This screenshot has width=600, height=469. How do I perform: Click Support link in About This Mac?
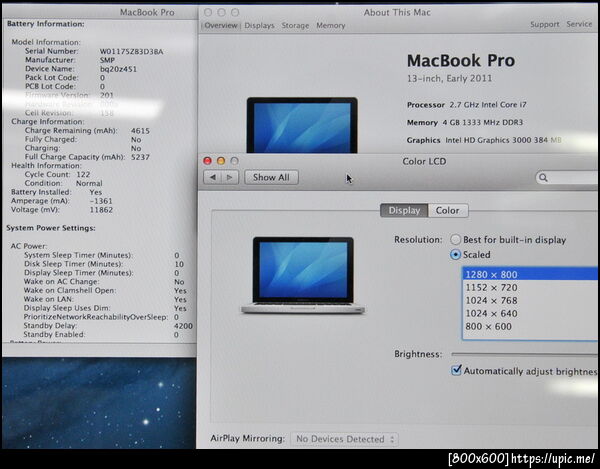coord(545,24)
